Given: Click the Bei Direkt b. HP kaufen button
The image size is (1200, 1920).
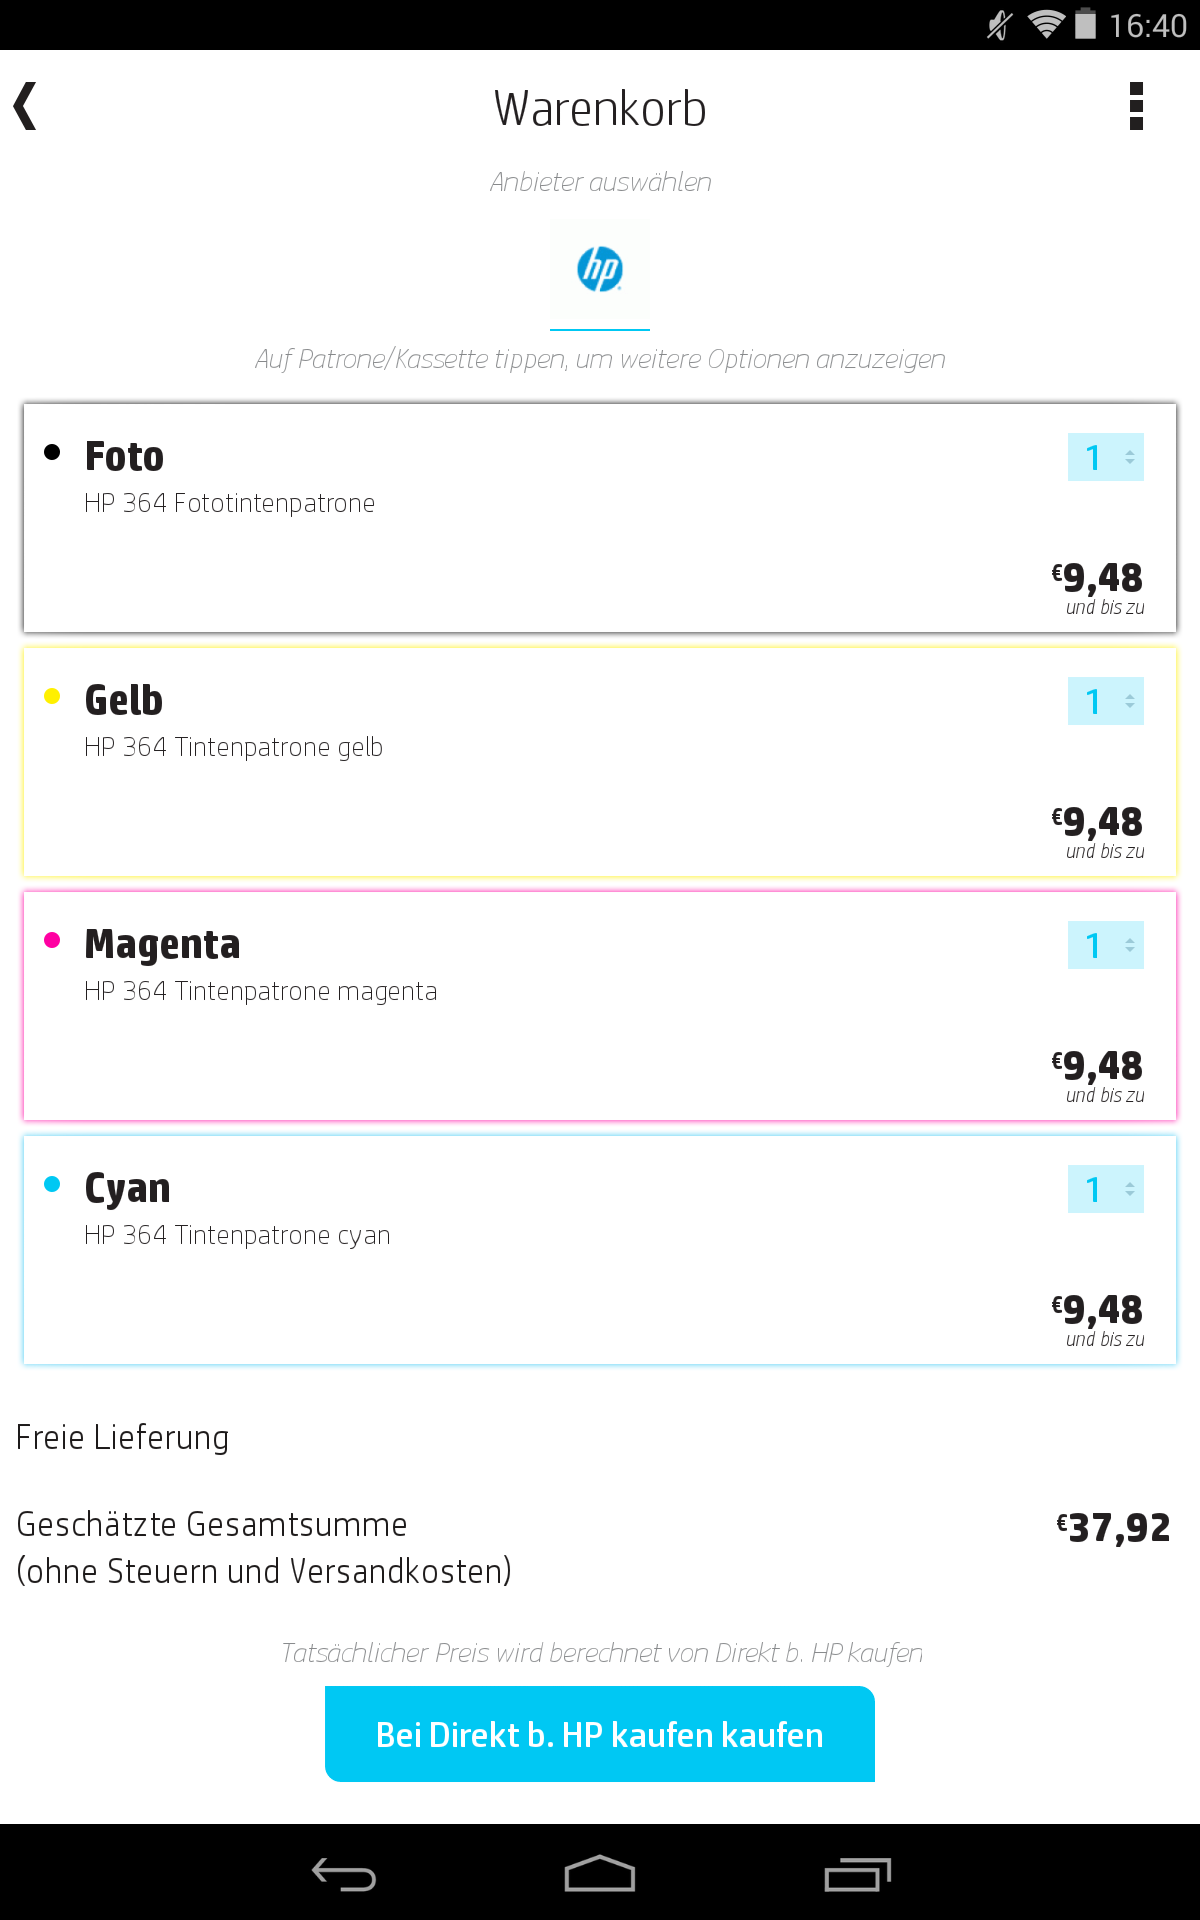Looking at the screenshot, I should point(600,1734).
